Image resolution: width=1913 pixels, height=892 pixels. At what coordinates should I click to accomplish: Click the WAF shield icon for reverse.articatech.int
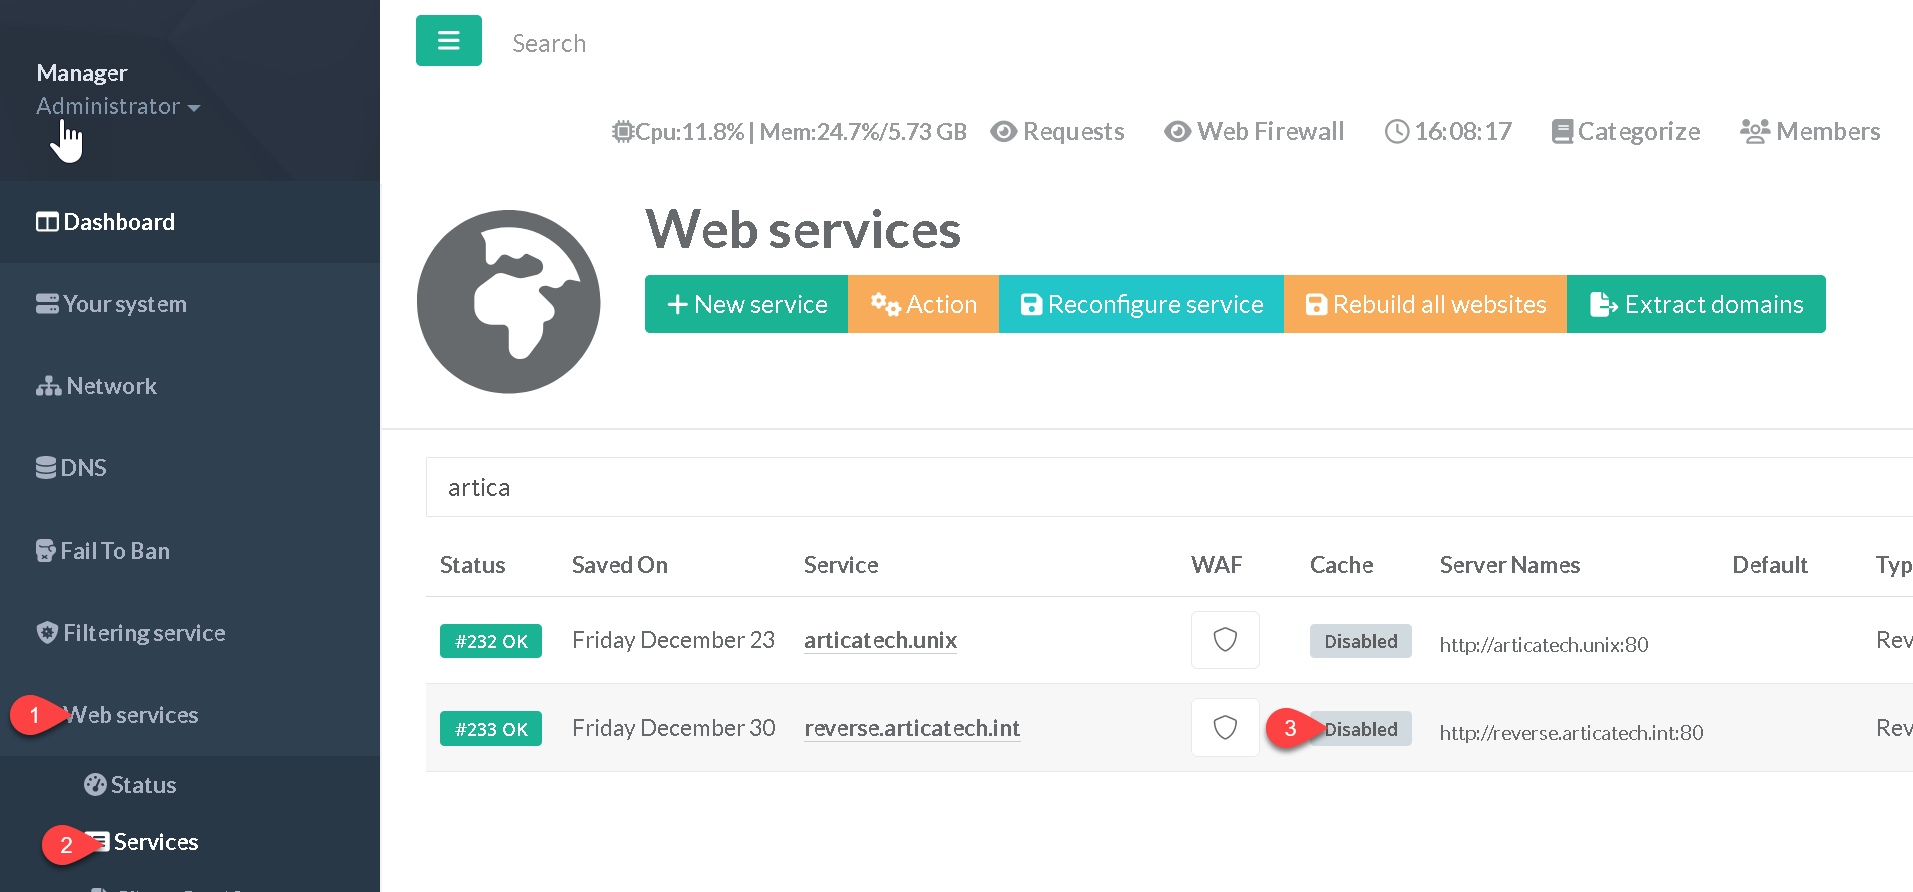tap(1225, 728)
